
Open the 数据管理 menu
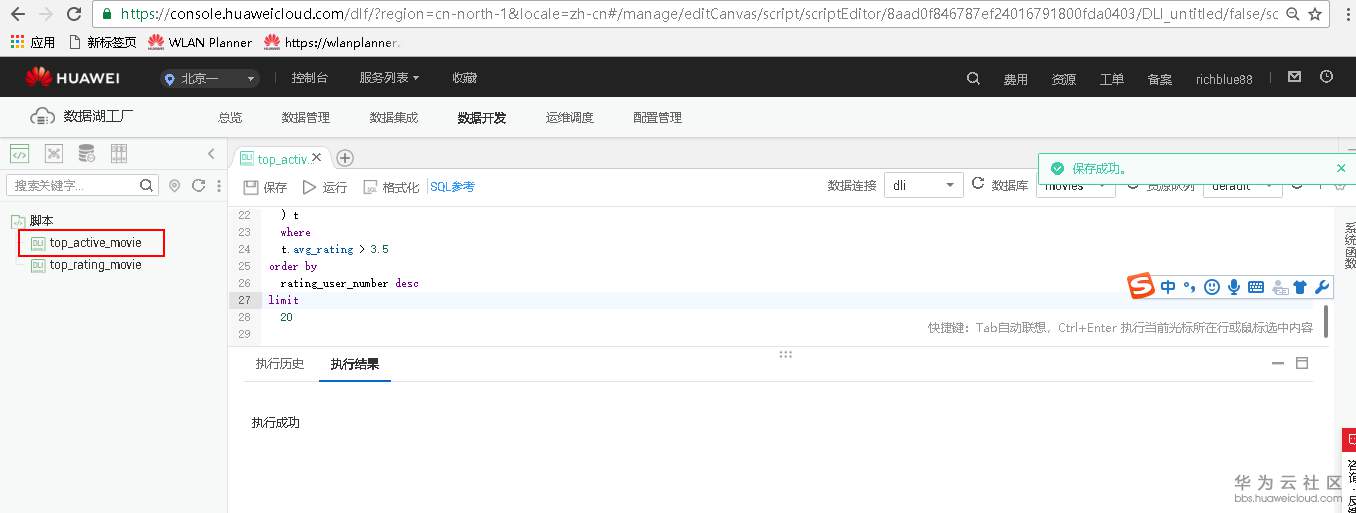[306, 117]
